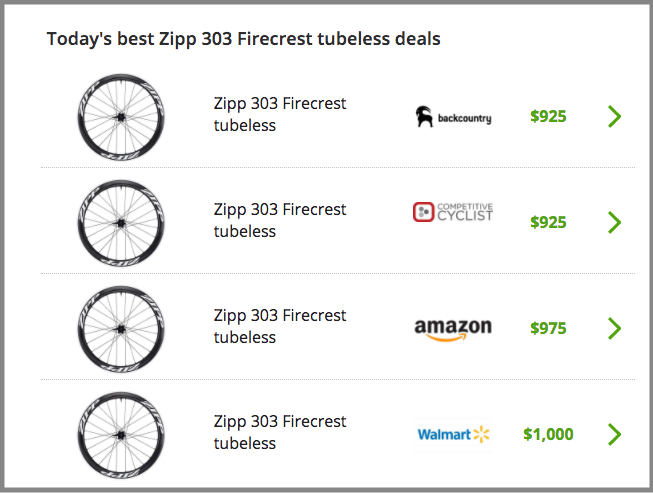Open Zipp 303 Firecrest title in Backcountry row
653x493 pixels.
click(x=279, y=114)
